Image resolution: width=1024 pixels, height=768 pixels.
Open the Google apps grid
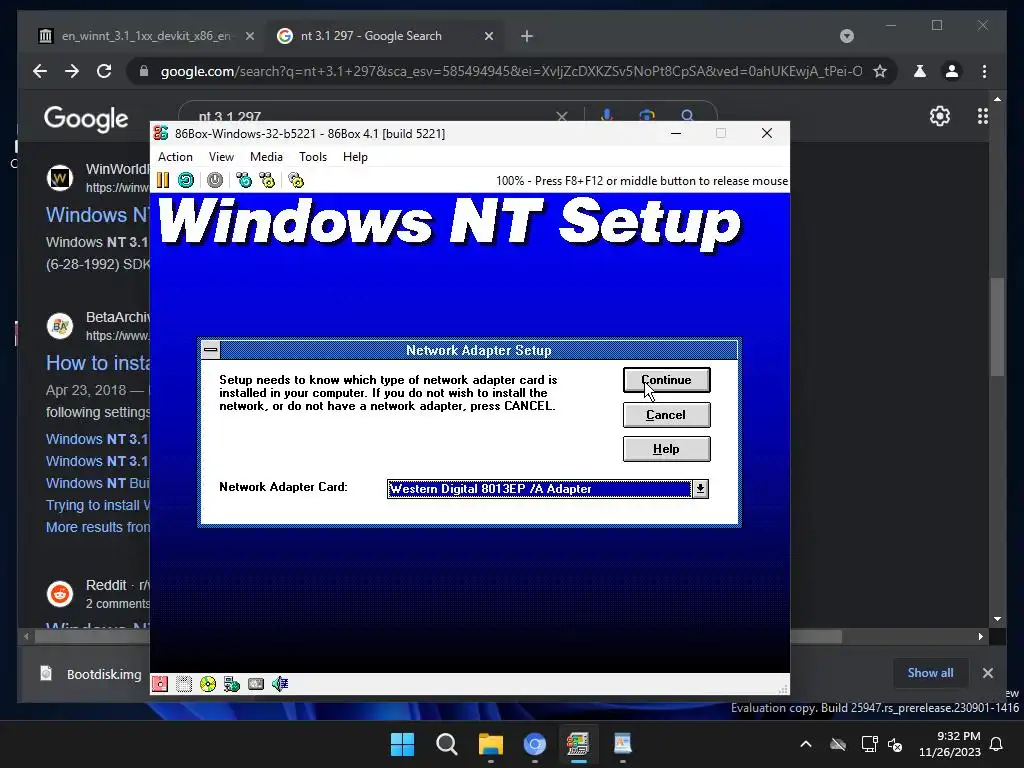pos(982,116)
